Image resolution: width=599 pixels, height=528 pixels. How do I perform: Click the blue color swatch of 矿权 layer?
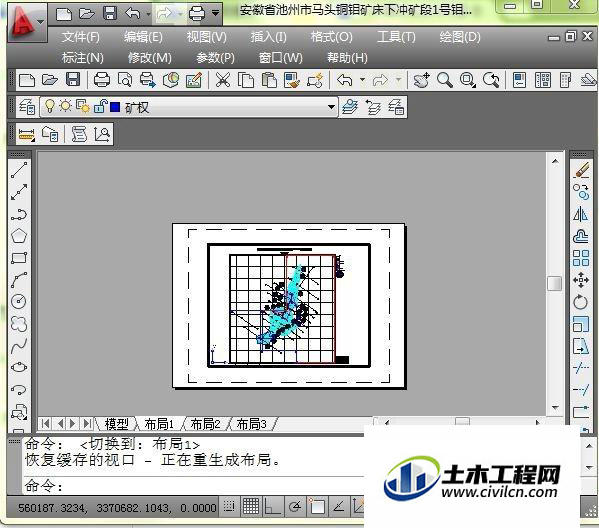[115, 107]
